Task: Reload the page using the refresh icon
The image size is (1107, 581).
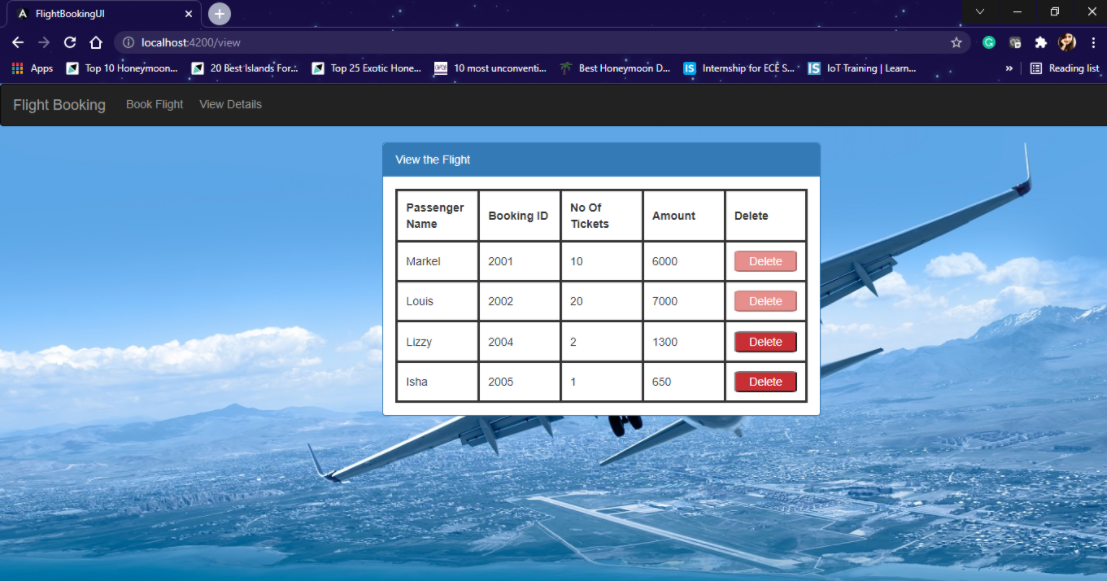Action: pos(69,43)
